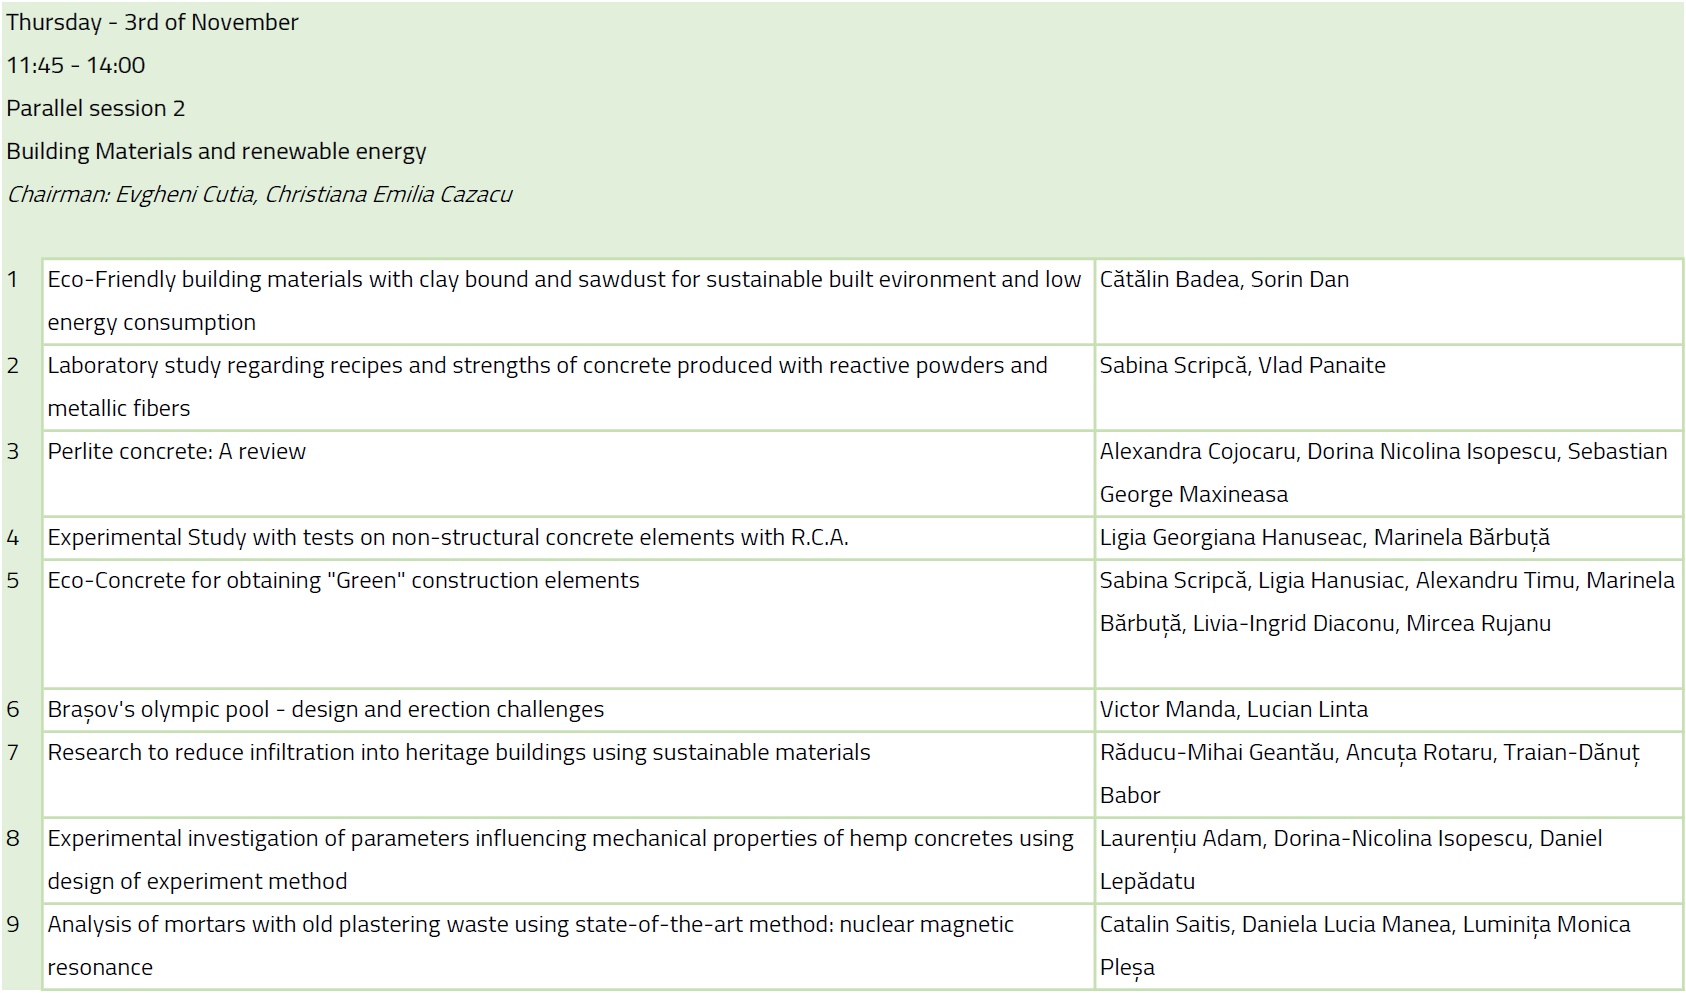The image size is (1686, 993).
Task: Click authors 'Cătălin Badea, Sorin Dan'
Action: click(1224, 280)
